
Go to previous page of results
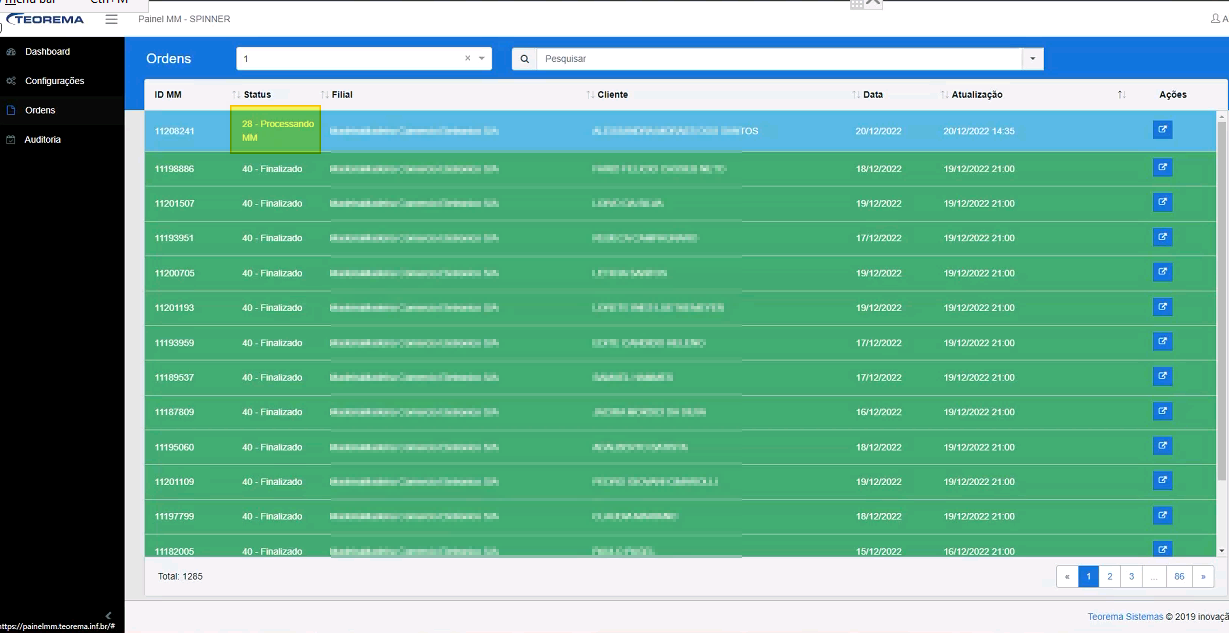[1067, 577]
